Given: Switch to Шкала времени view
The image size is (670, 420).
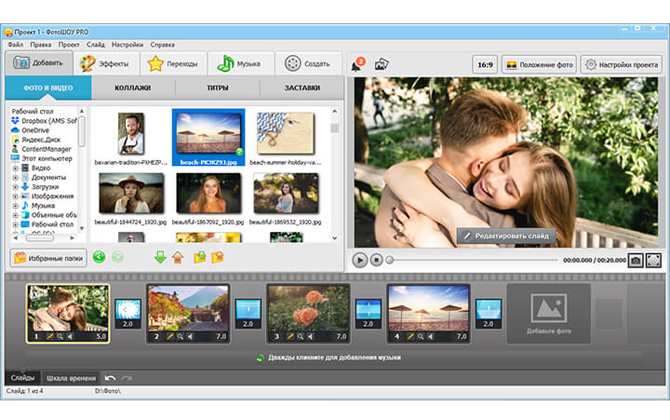Looking at the screenshot, I should [x=71, y=378].
